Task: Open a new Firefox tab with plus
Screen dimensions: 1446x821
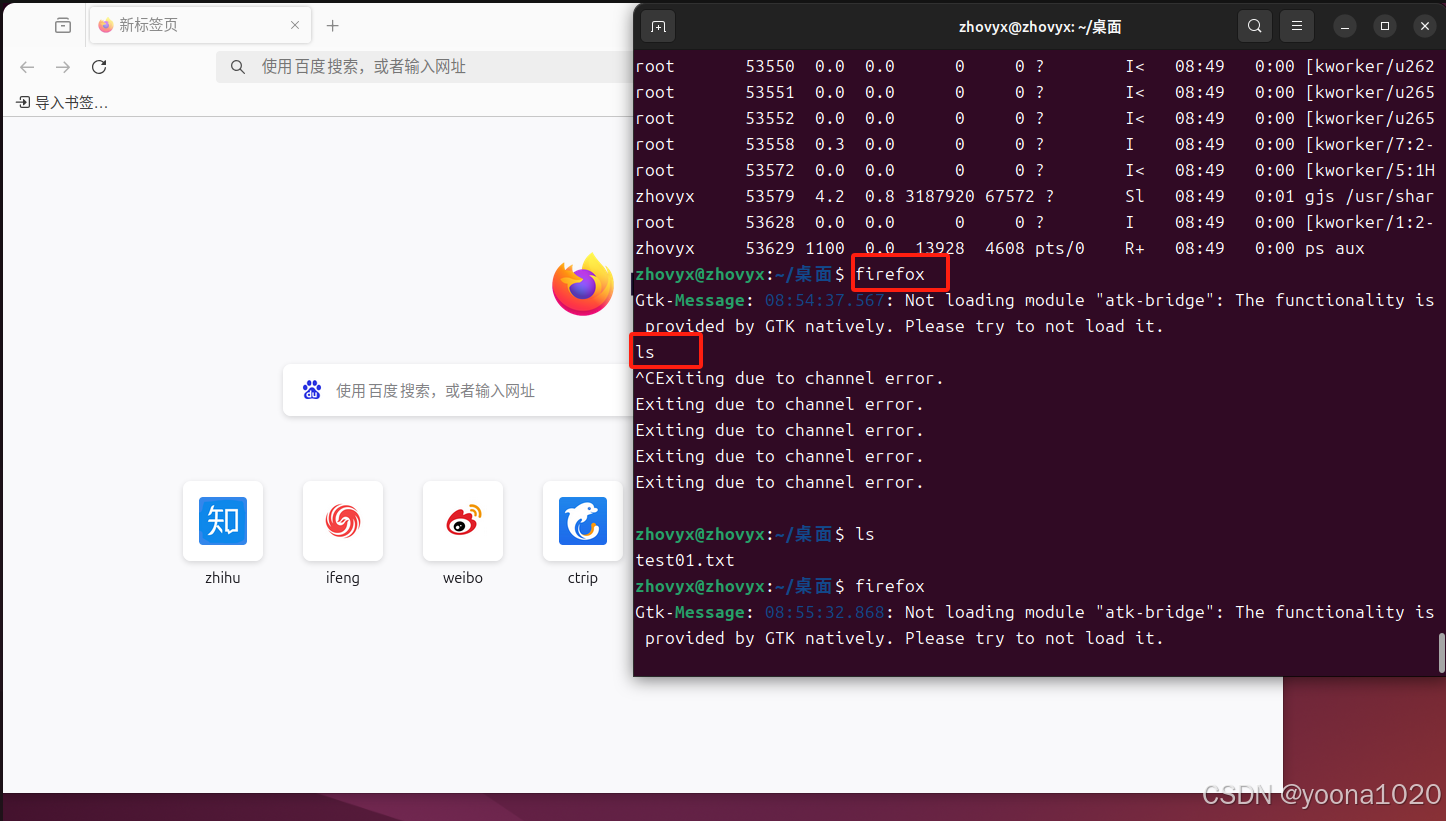Action: [333, 26]
